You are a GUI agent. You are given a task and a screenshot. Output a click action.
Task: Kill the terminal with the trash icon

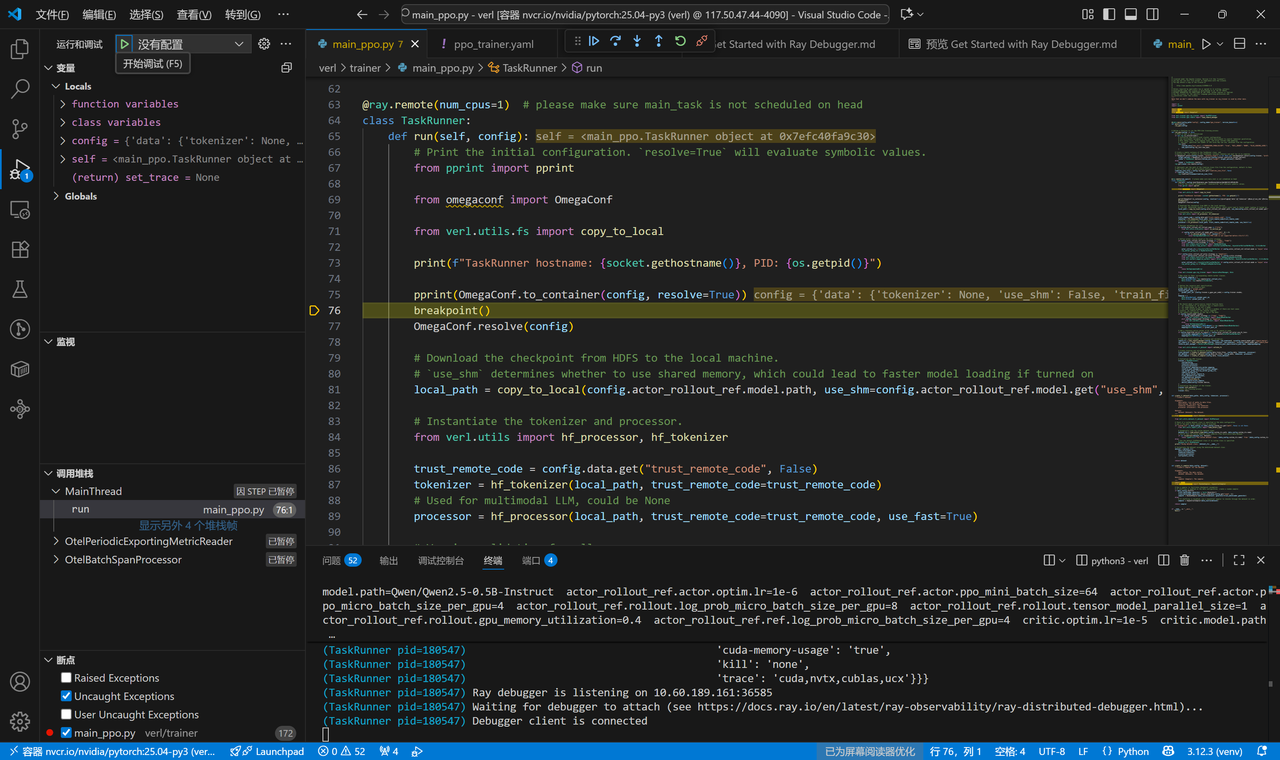click(1184, 561)
